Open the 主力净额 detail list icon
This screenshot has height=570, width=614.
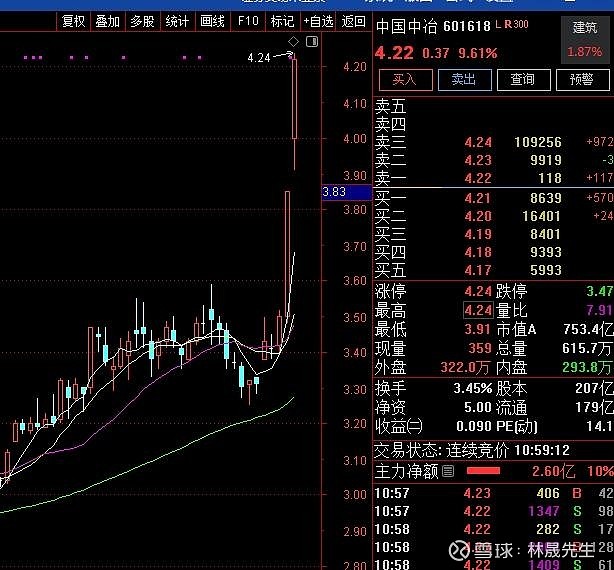click(448, 471)
